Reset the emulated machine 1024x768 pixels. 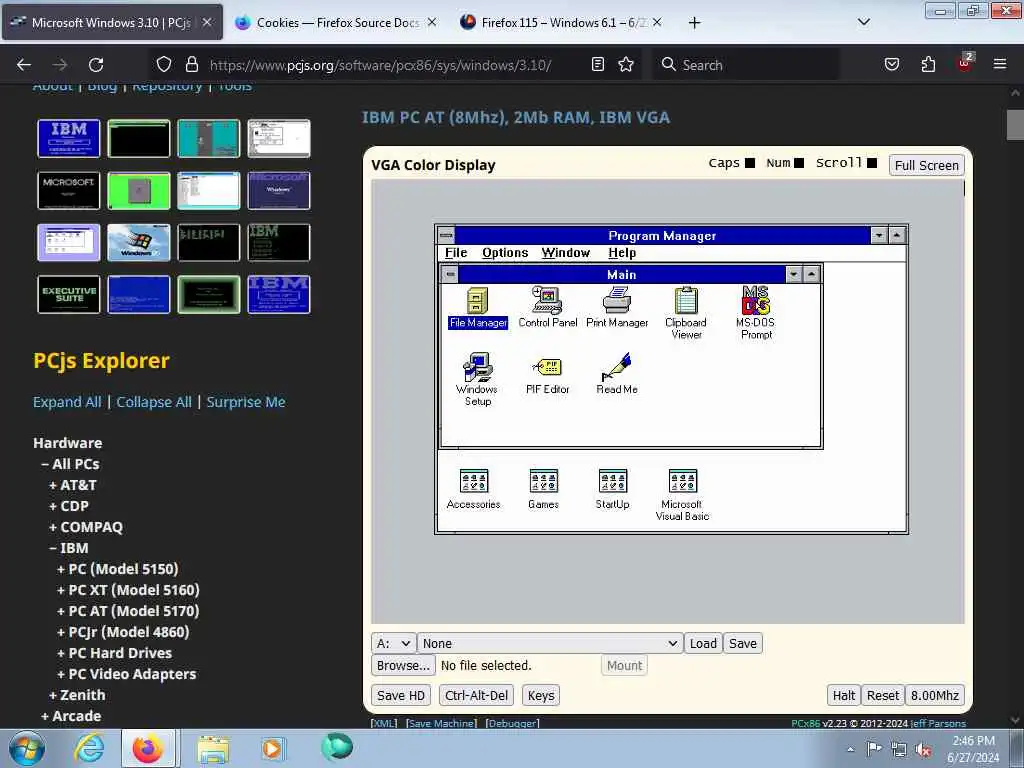click(x=883, y=696)
